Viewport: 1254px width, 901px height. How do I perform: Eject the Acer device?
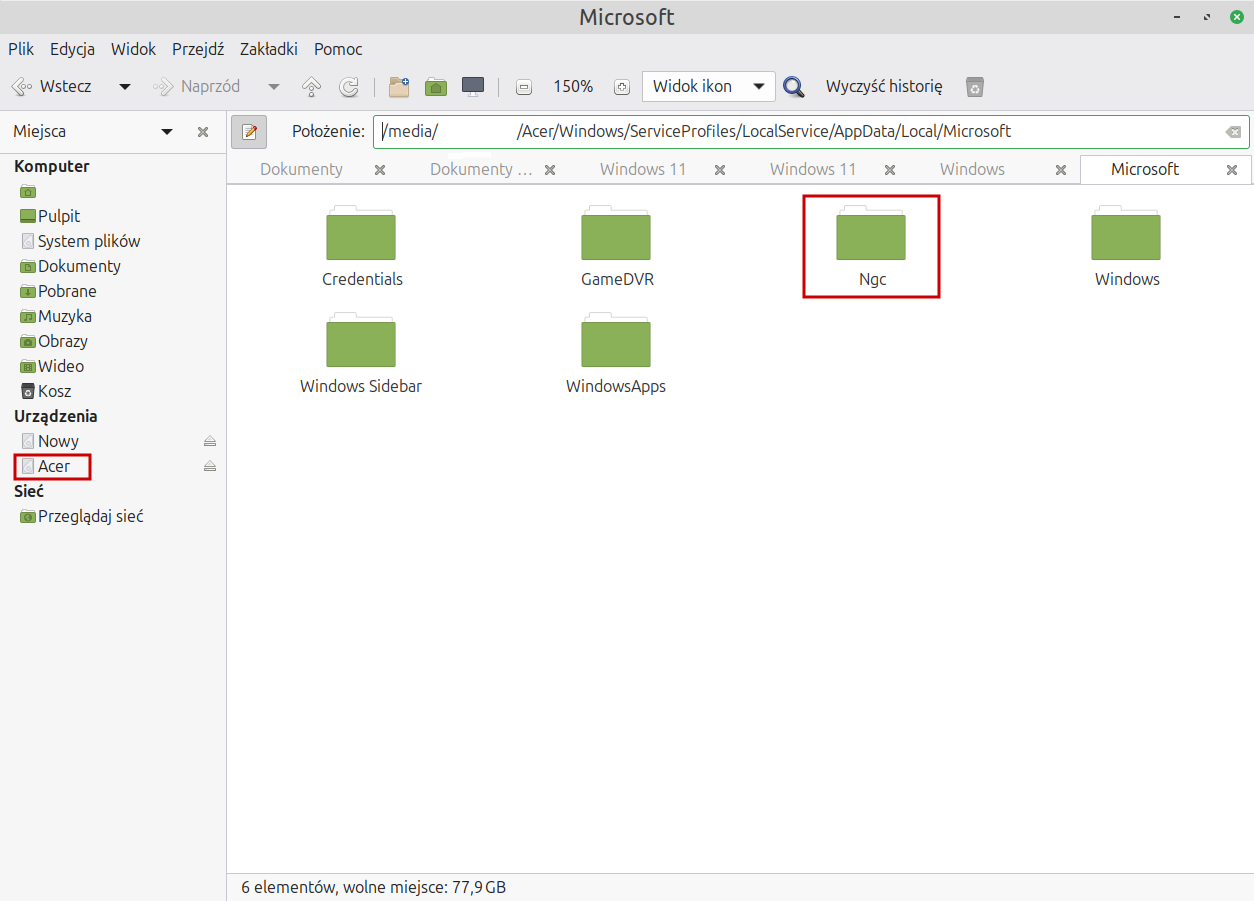click(210, 466)
